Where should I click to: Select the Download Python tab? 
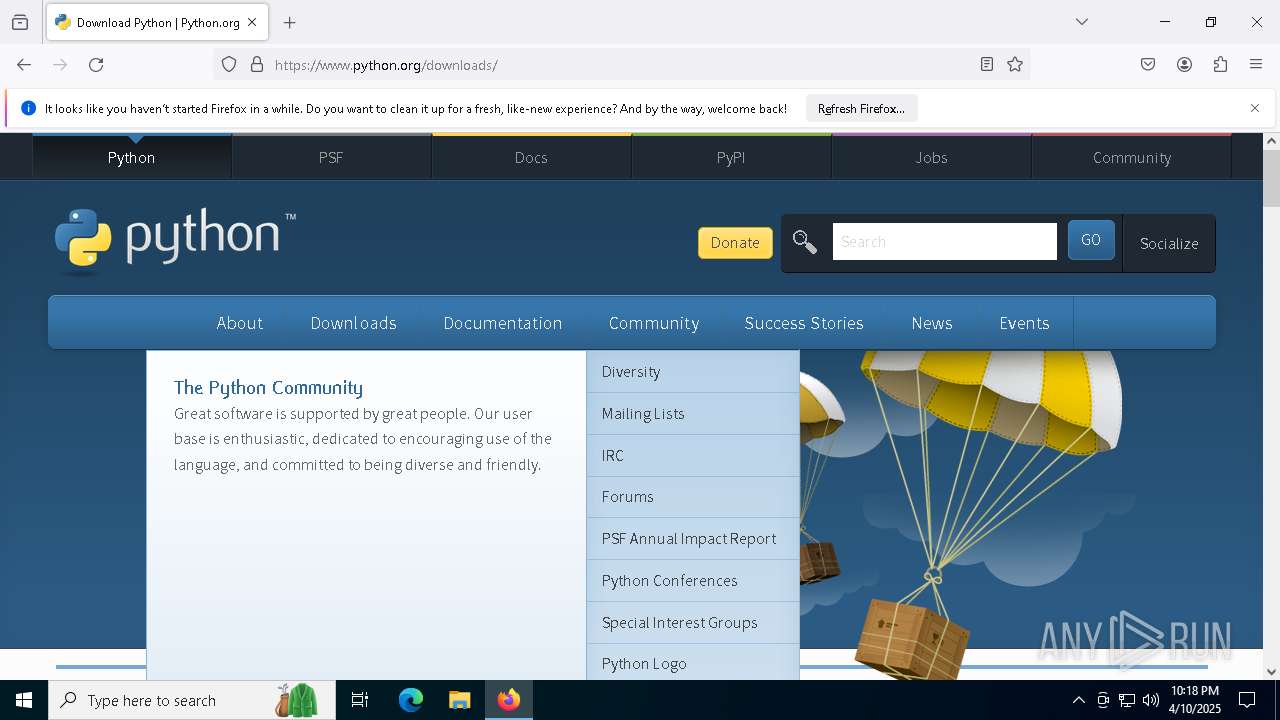156,22
